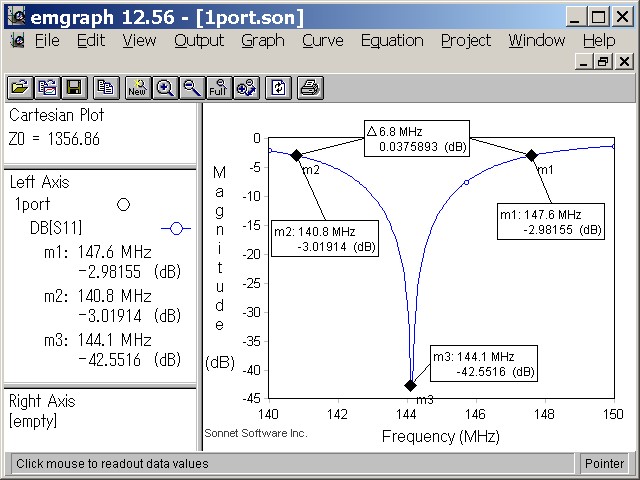
Task: Select the Zoom Out magnifier tool
Action: point(192,88)
